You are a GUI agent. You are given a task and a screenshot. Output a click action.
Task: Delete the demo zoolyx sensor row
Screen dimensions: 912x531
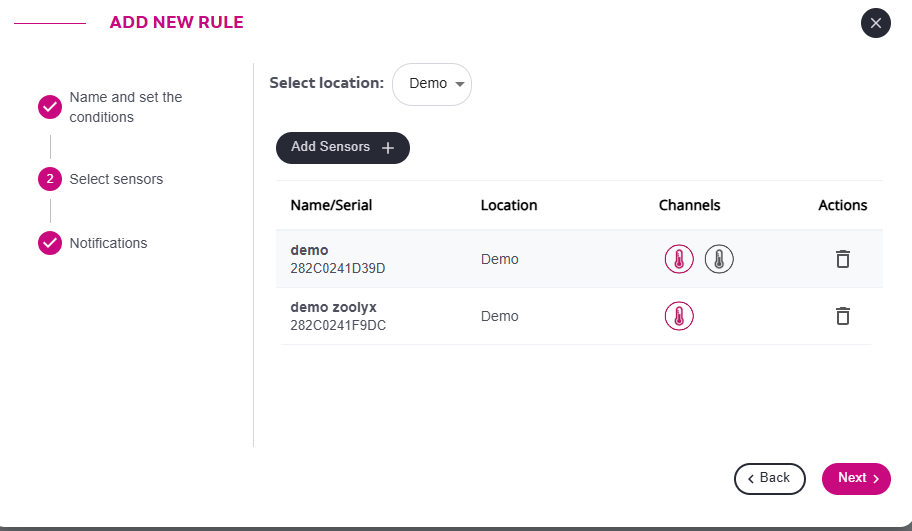coord(843,316)
